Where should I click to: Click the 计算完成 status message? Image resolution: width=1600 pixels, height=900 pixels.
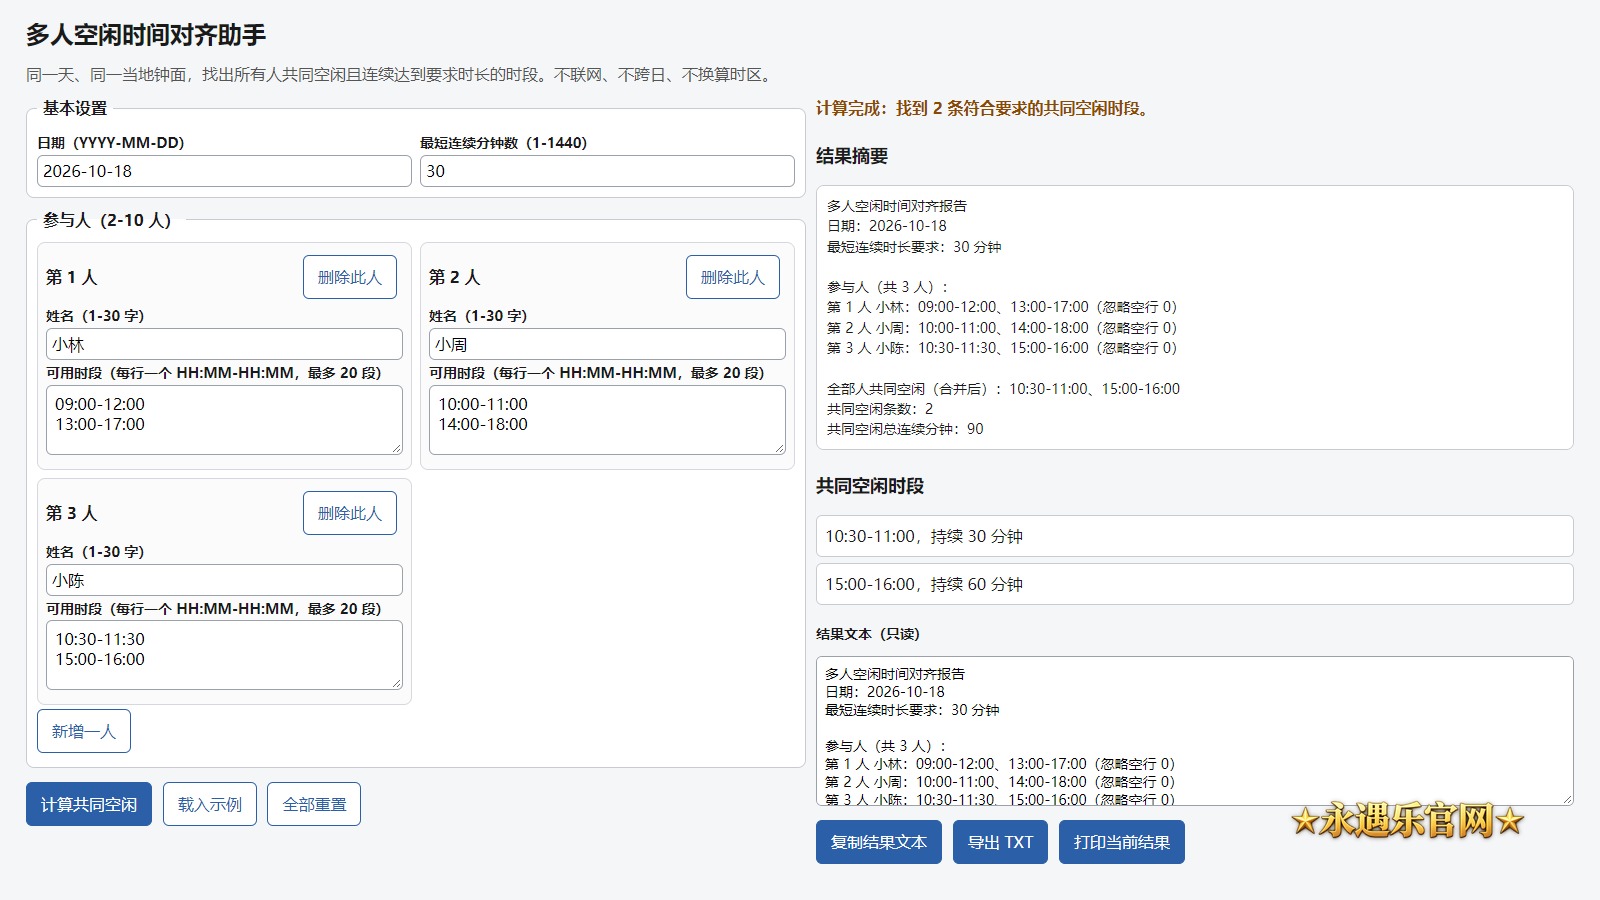pyautogui.click(x=984, y=108)
